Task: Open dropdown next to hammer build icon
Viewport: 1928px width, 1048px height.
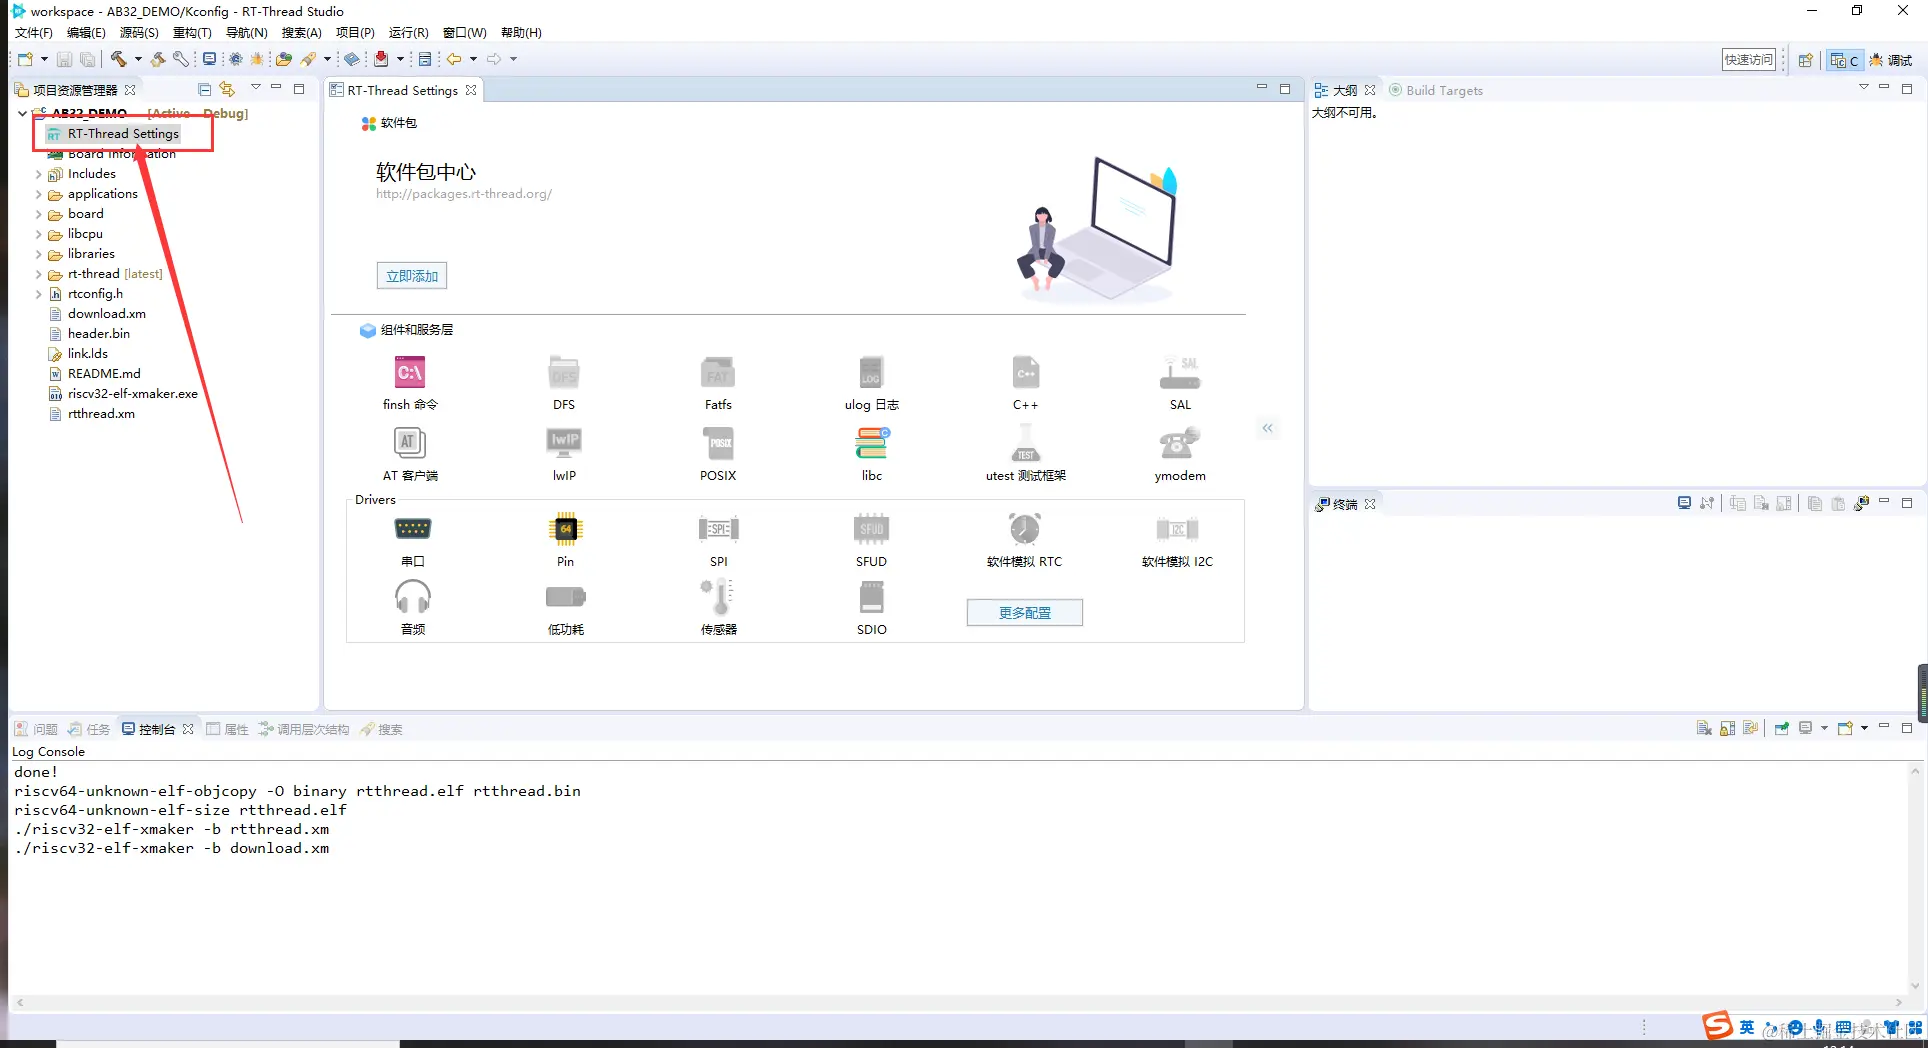Action: (x=138, y=59)
